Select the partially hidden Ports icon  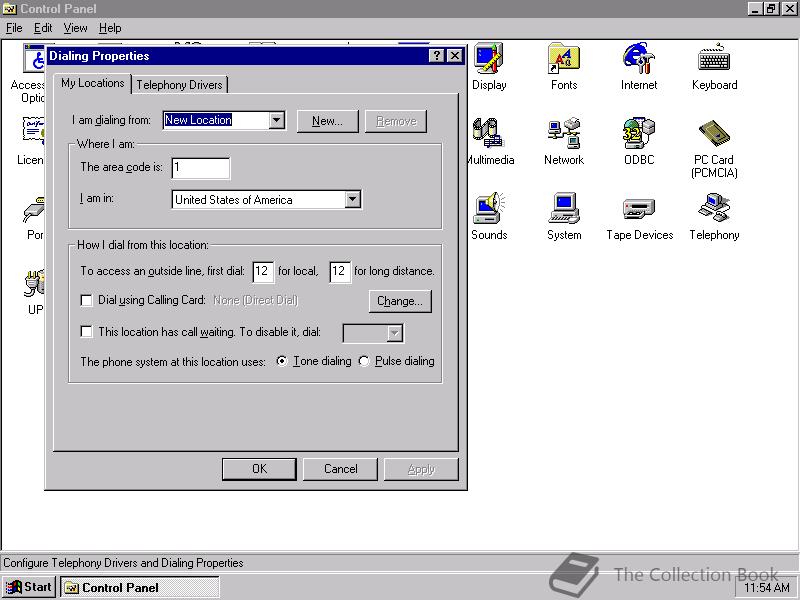[35, 216]
